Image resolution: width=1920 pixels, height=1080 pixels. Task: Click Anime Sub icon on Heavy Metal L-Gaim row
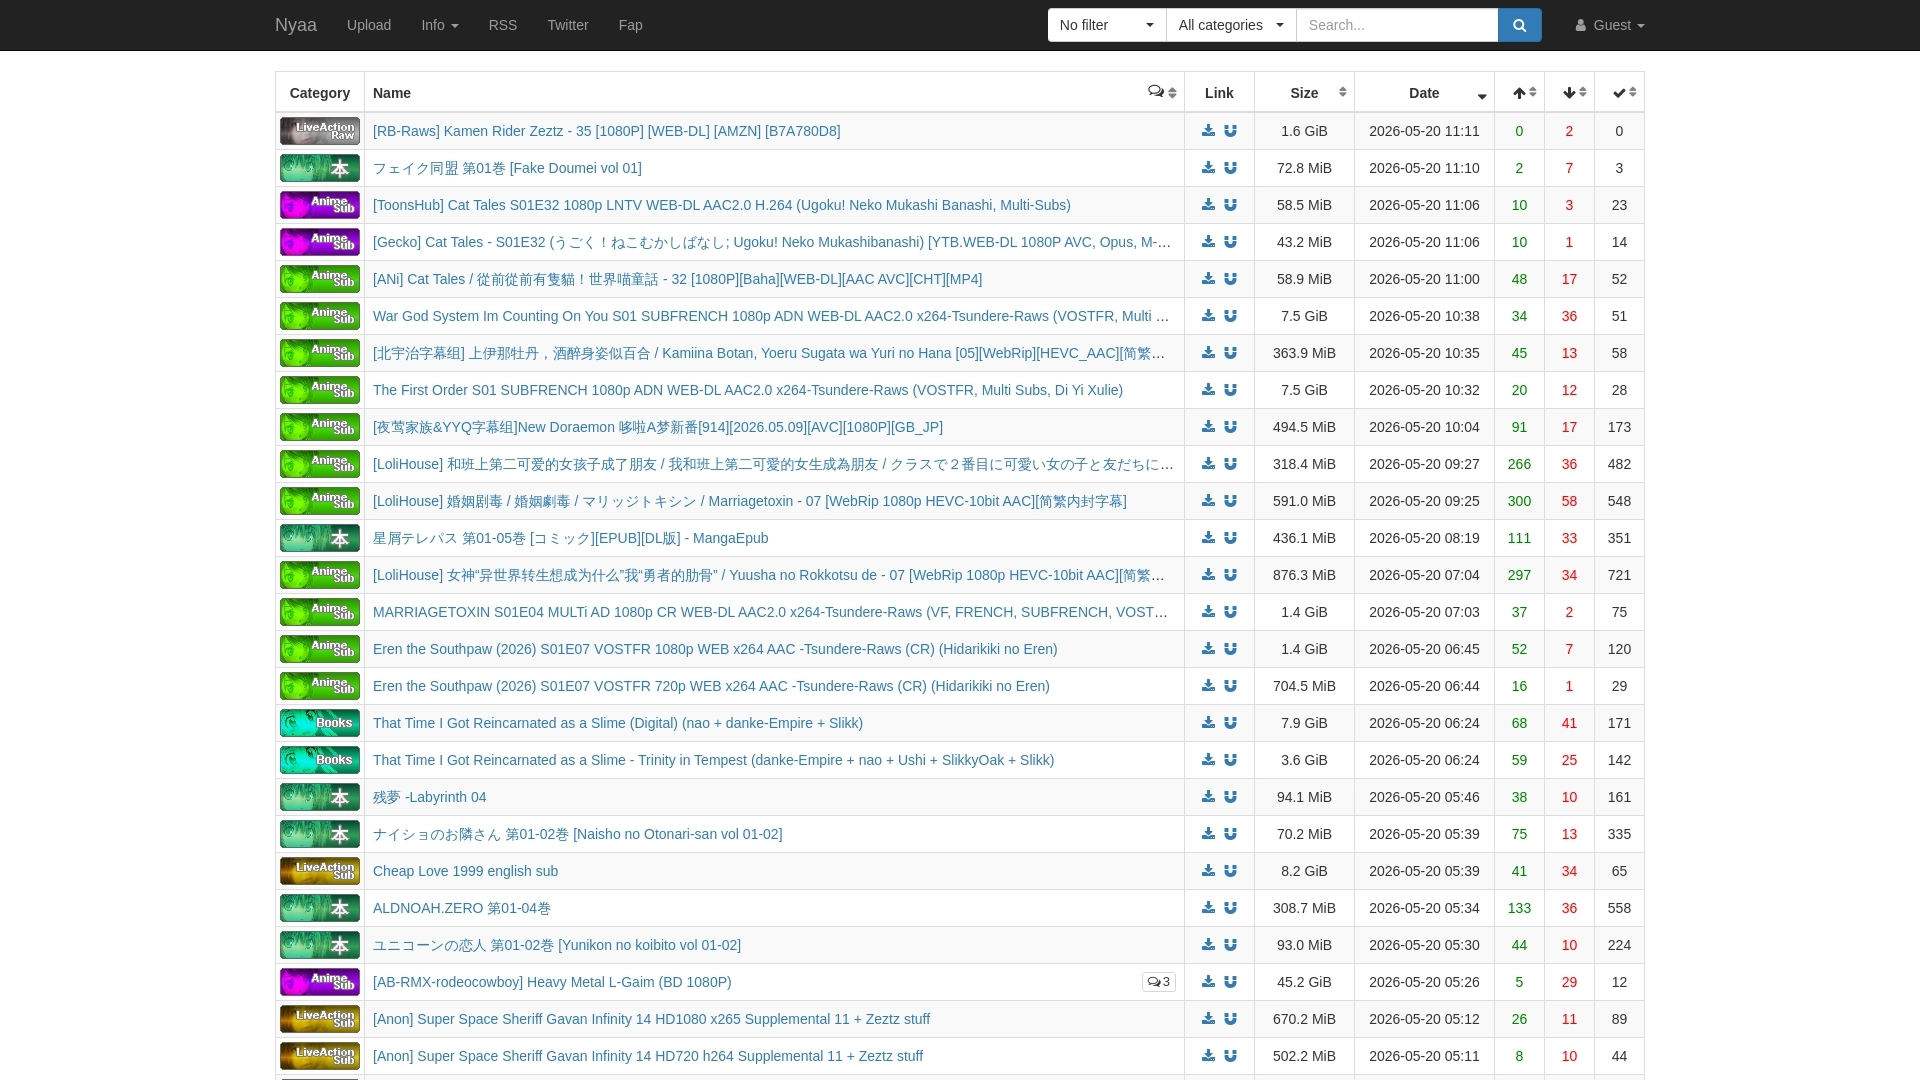click(x=320, y=982)
